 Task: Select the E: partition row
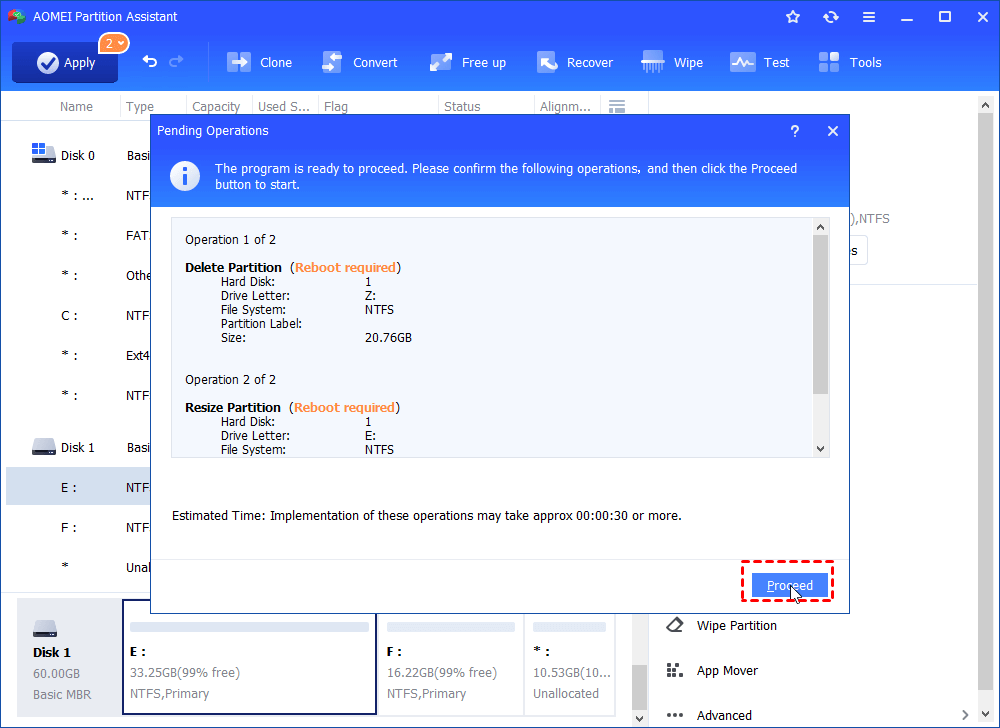(x=78, y=488)
